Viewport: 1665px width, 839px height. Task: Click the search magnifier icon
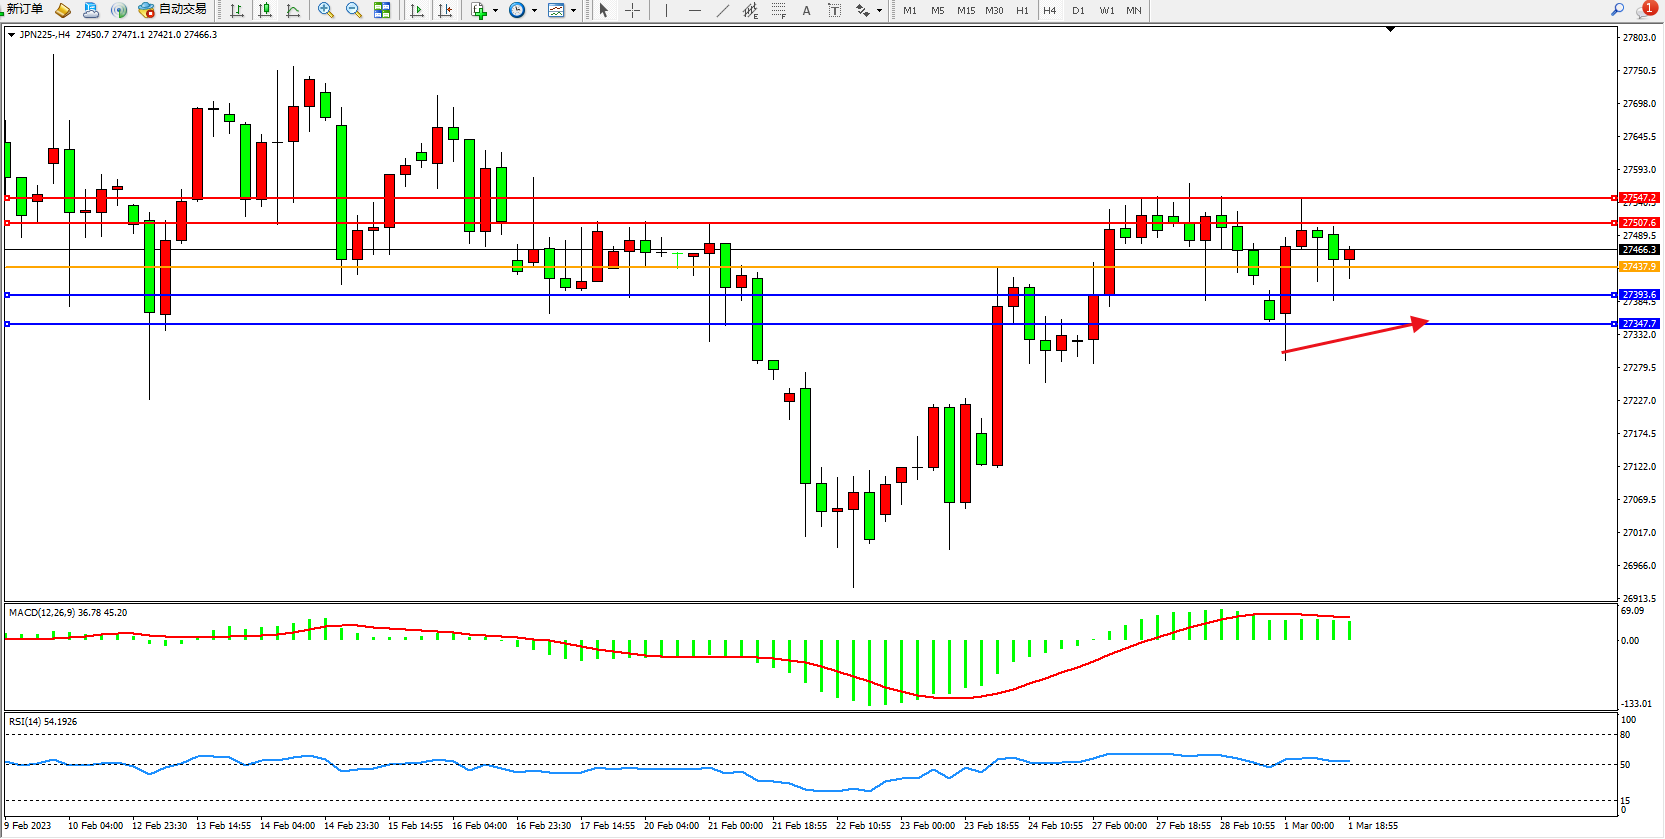click(1617, 9)
